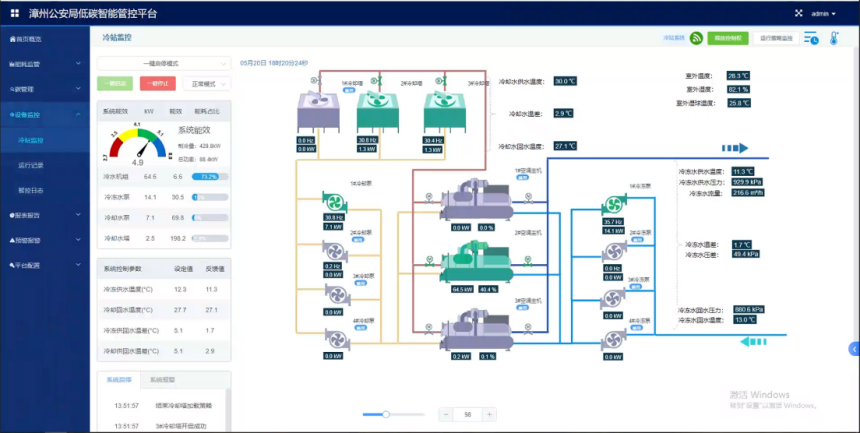Viewport: 860px width, 433px height.
Task: Click the green one-key start button
Action: click(x=115, y=83)
